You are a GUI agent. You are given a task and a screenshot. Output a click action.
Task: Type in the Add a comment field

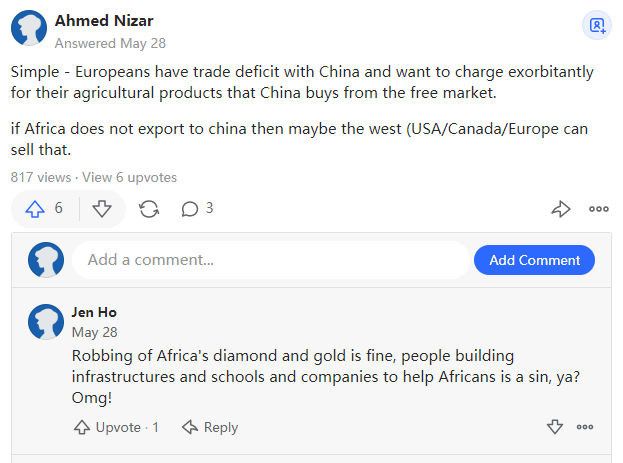point(270,260)
